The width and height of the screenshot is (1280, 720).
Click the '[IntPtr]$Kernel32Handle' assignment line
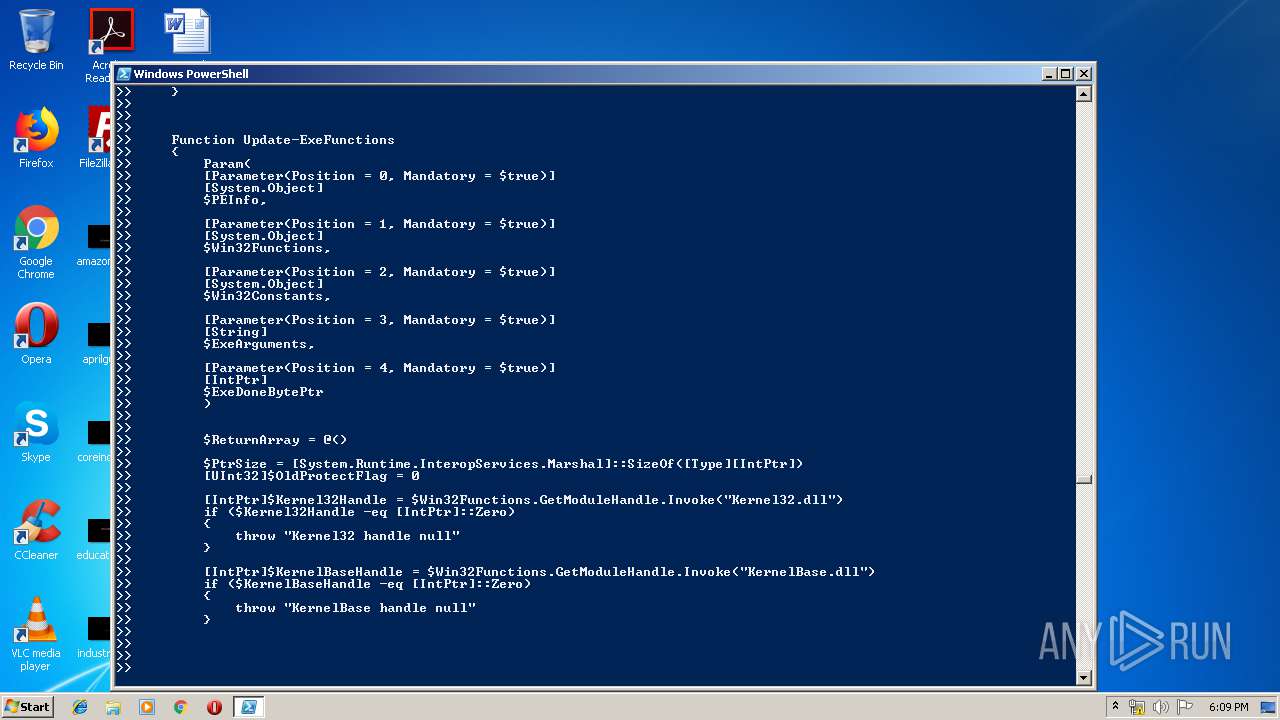[523, 500]
